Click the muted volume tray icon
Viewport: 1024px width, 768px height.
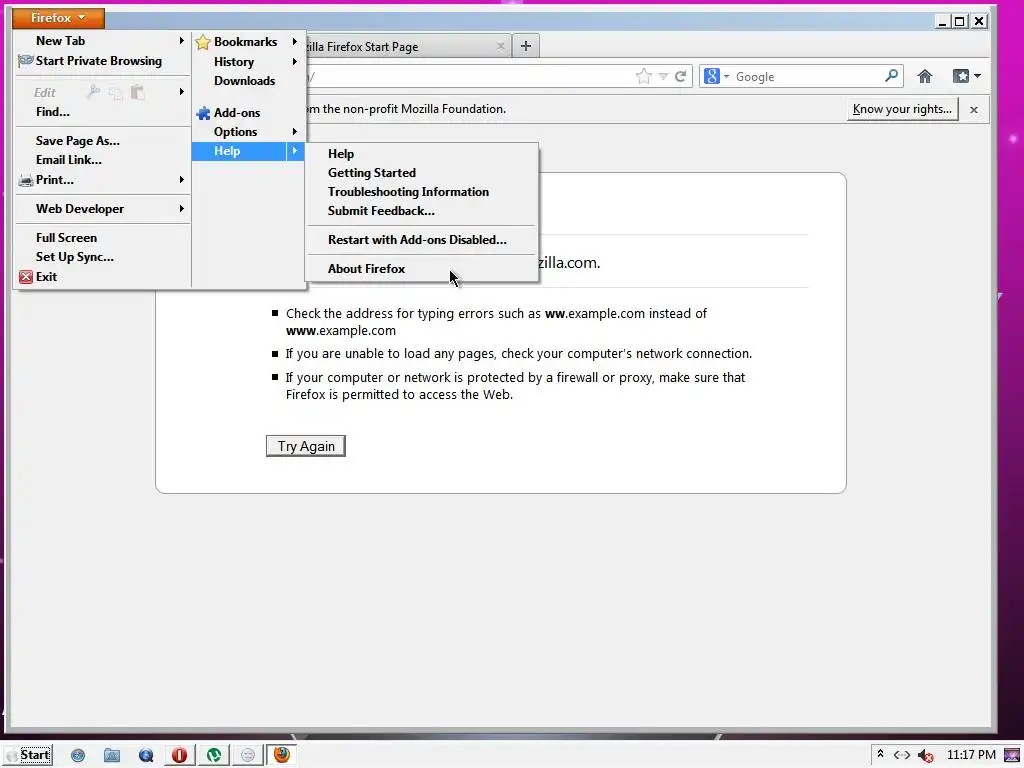[925, 756]
